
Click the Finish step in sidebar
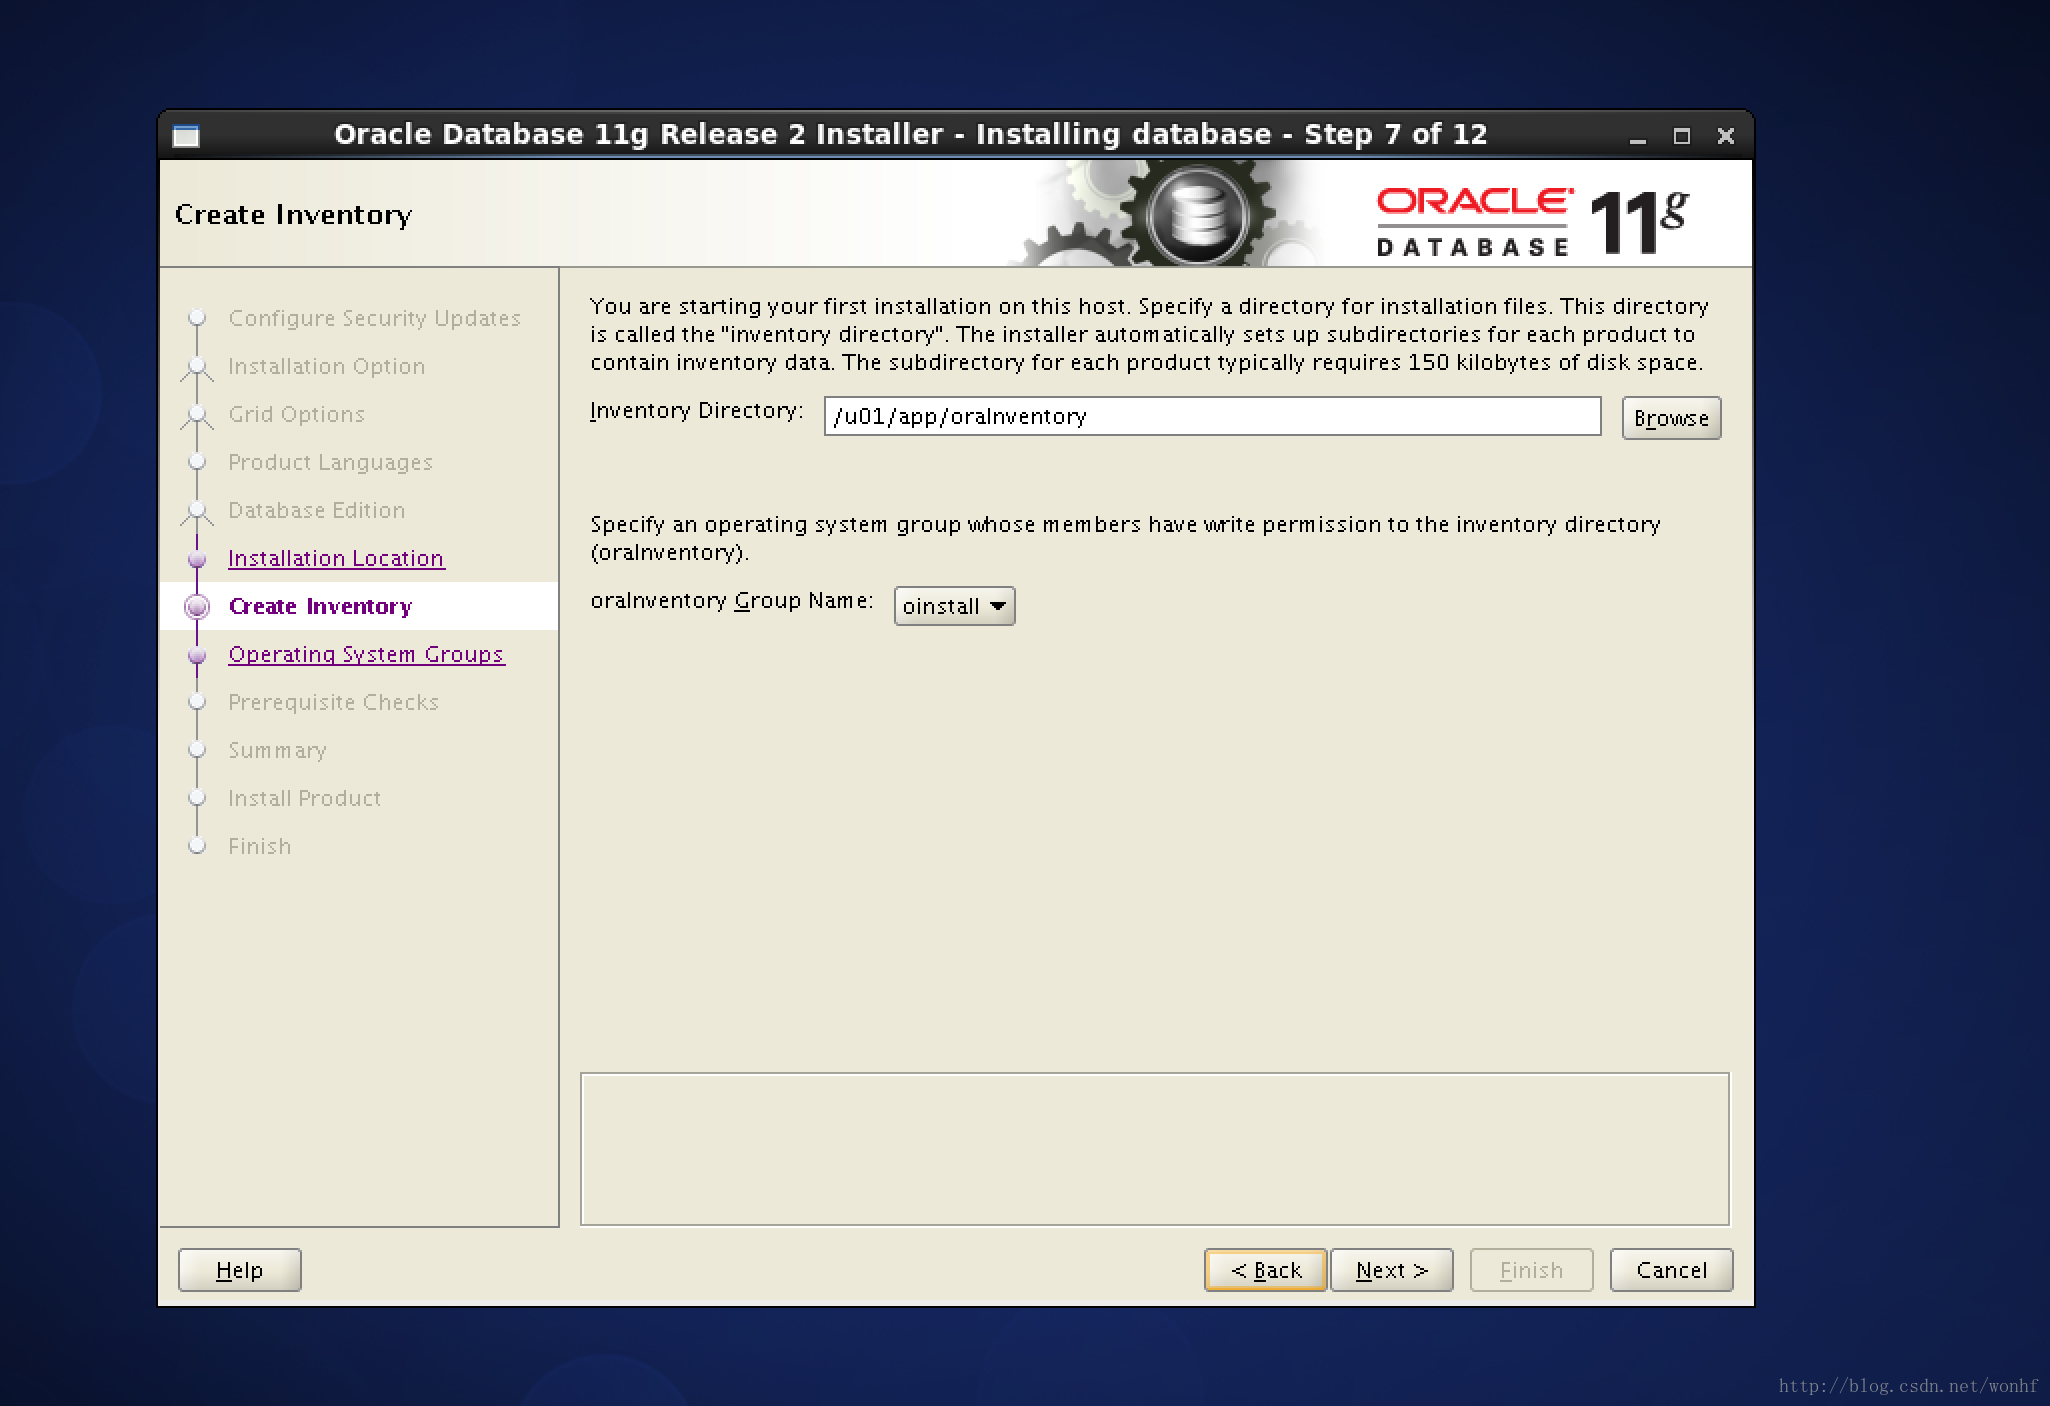click(x=259, y=846)
